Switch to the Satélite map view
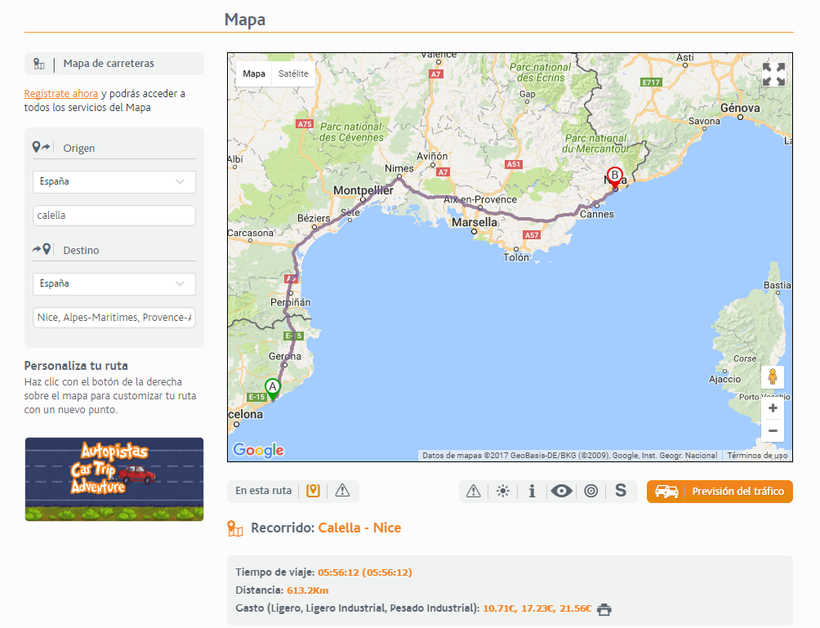Viewport: 820px width, 628px height. click(293, 74)
